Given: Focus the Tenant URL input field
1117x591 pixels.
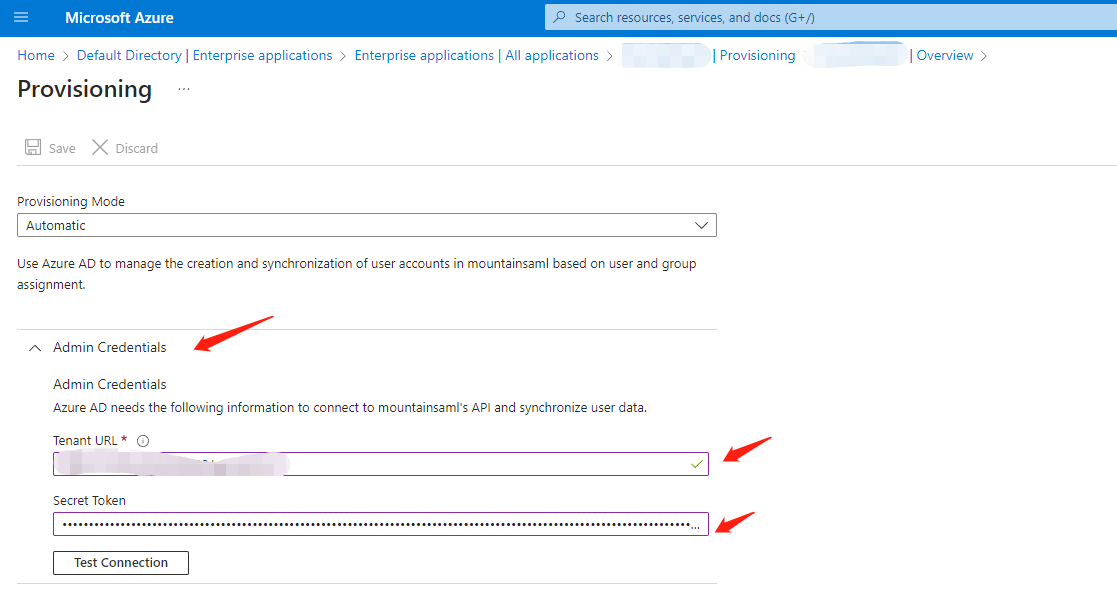Looking at the screenshot, I should [x=381, y=464].
